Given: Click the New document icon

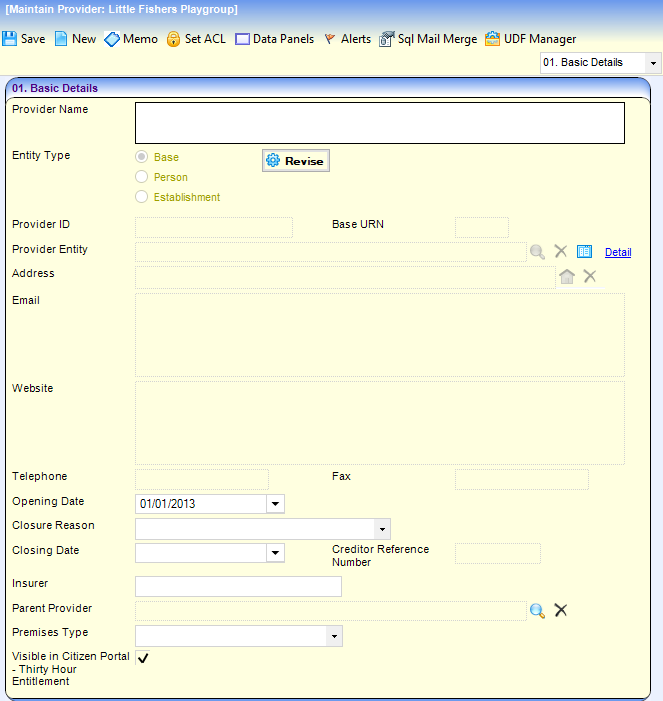Looking at the screenshot, I should [61, 39].
